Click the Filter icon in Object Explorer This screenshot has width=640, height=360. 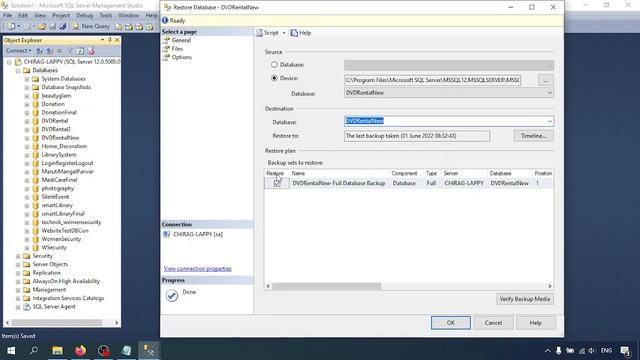70,51
